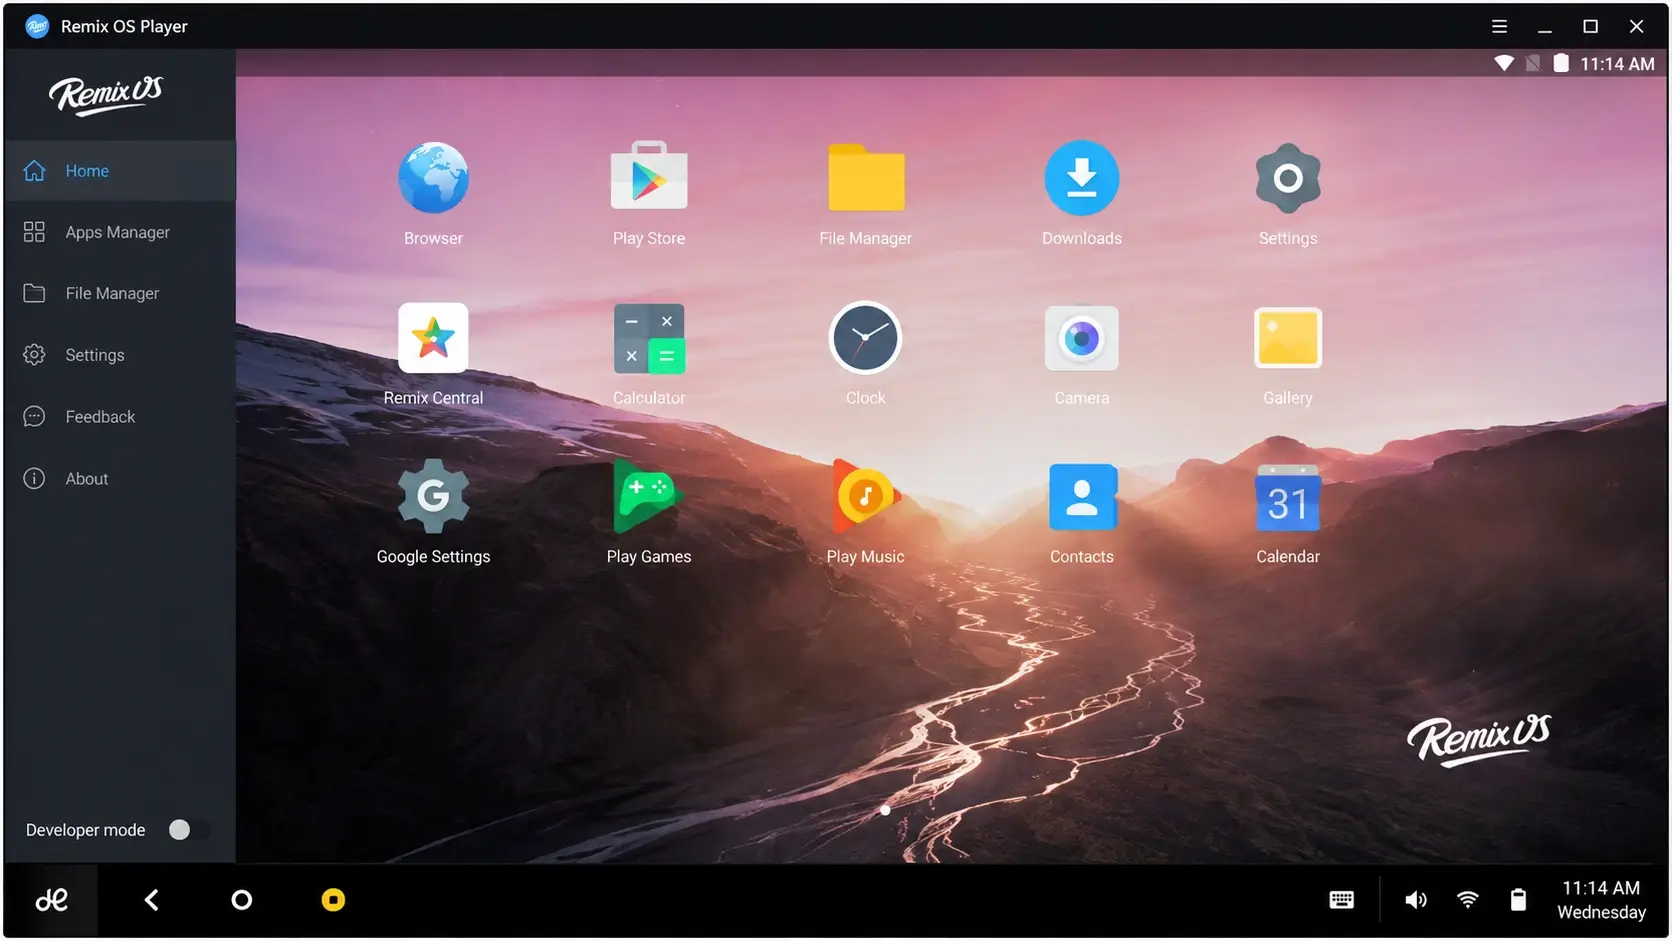Click the 11:14 AM Wednesday taskbar clock
The image size is (1672, 941).
(x=1601, y=900)
